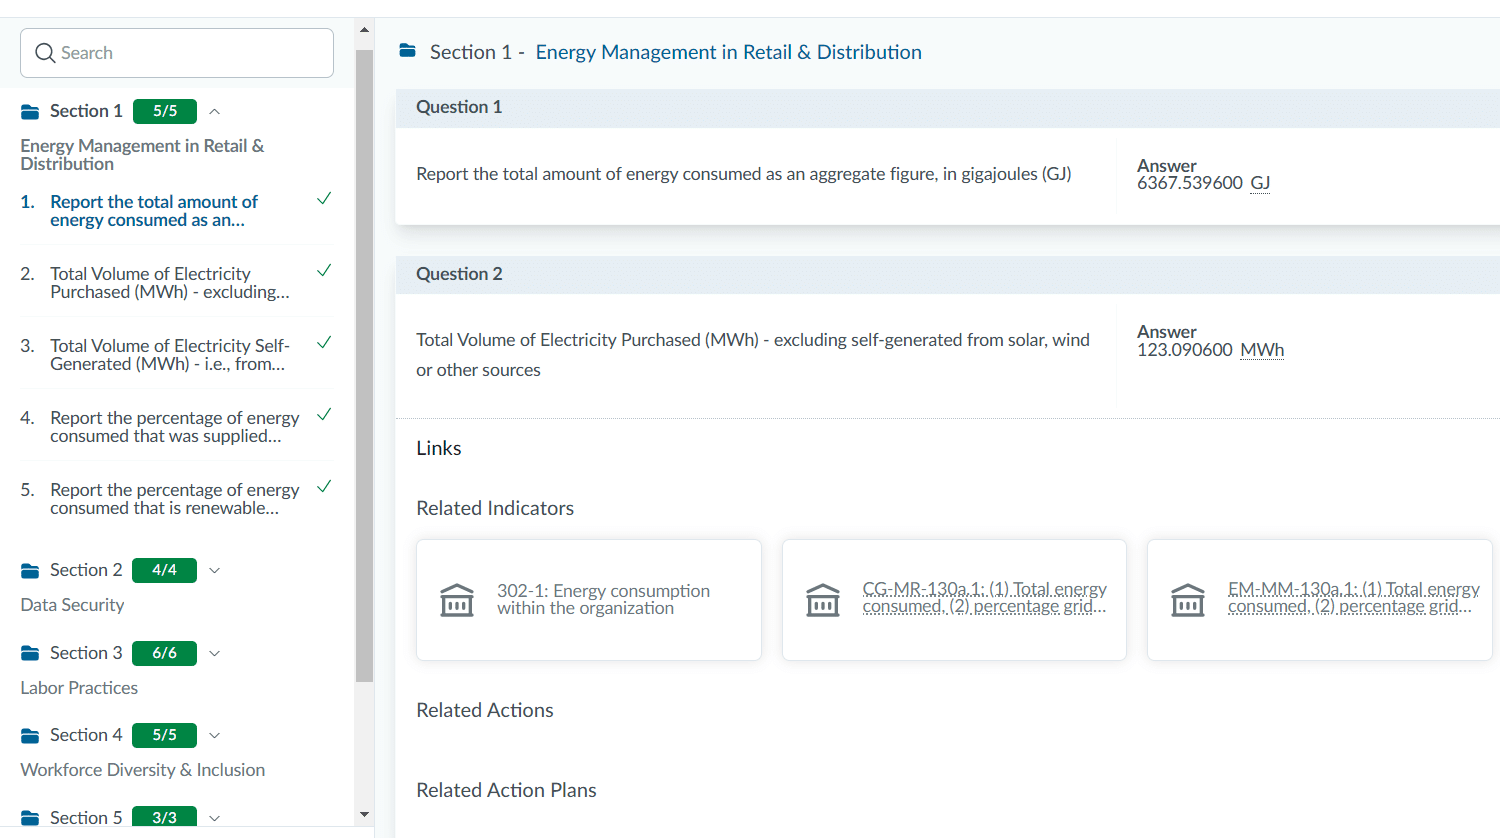Click the checkmark next to question 1
The height and width of the screenshot is (838, 1500).
pos(324,199)
